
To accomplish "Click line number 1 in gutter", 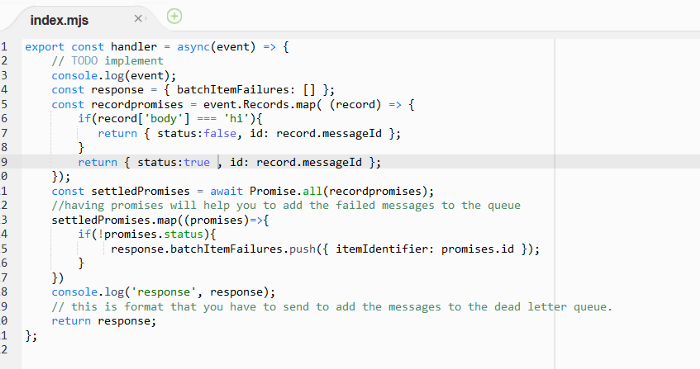I will pyautogui.click(x=4, y=47).
